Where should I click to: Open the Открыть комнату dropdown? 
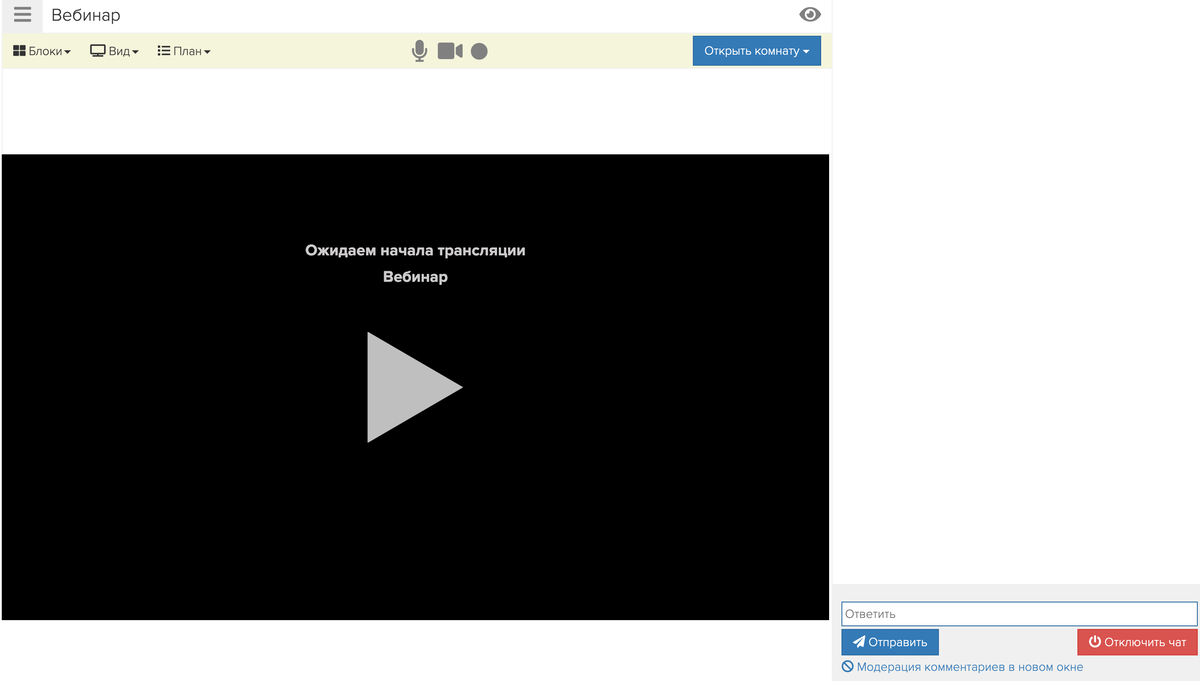(757, 51)
